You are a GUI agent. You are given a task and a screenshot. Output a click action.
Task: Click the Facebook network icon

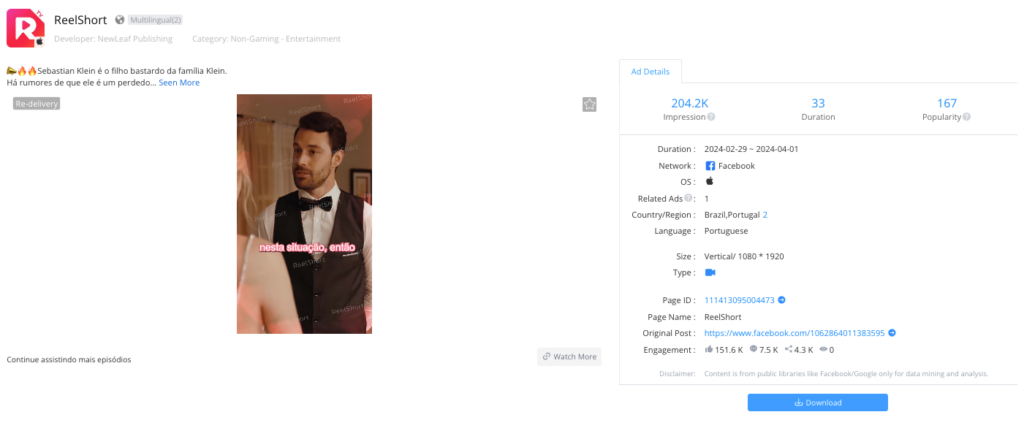pyautogui.click(x=710, y=166)
